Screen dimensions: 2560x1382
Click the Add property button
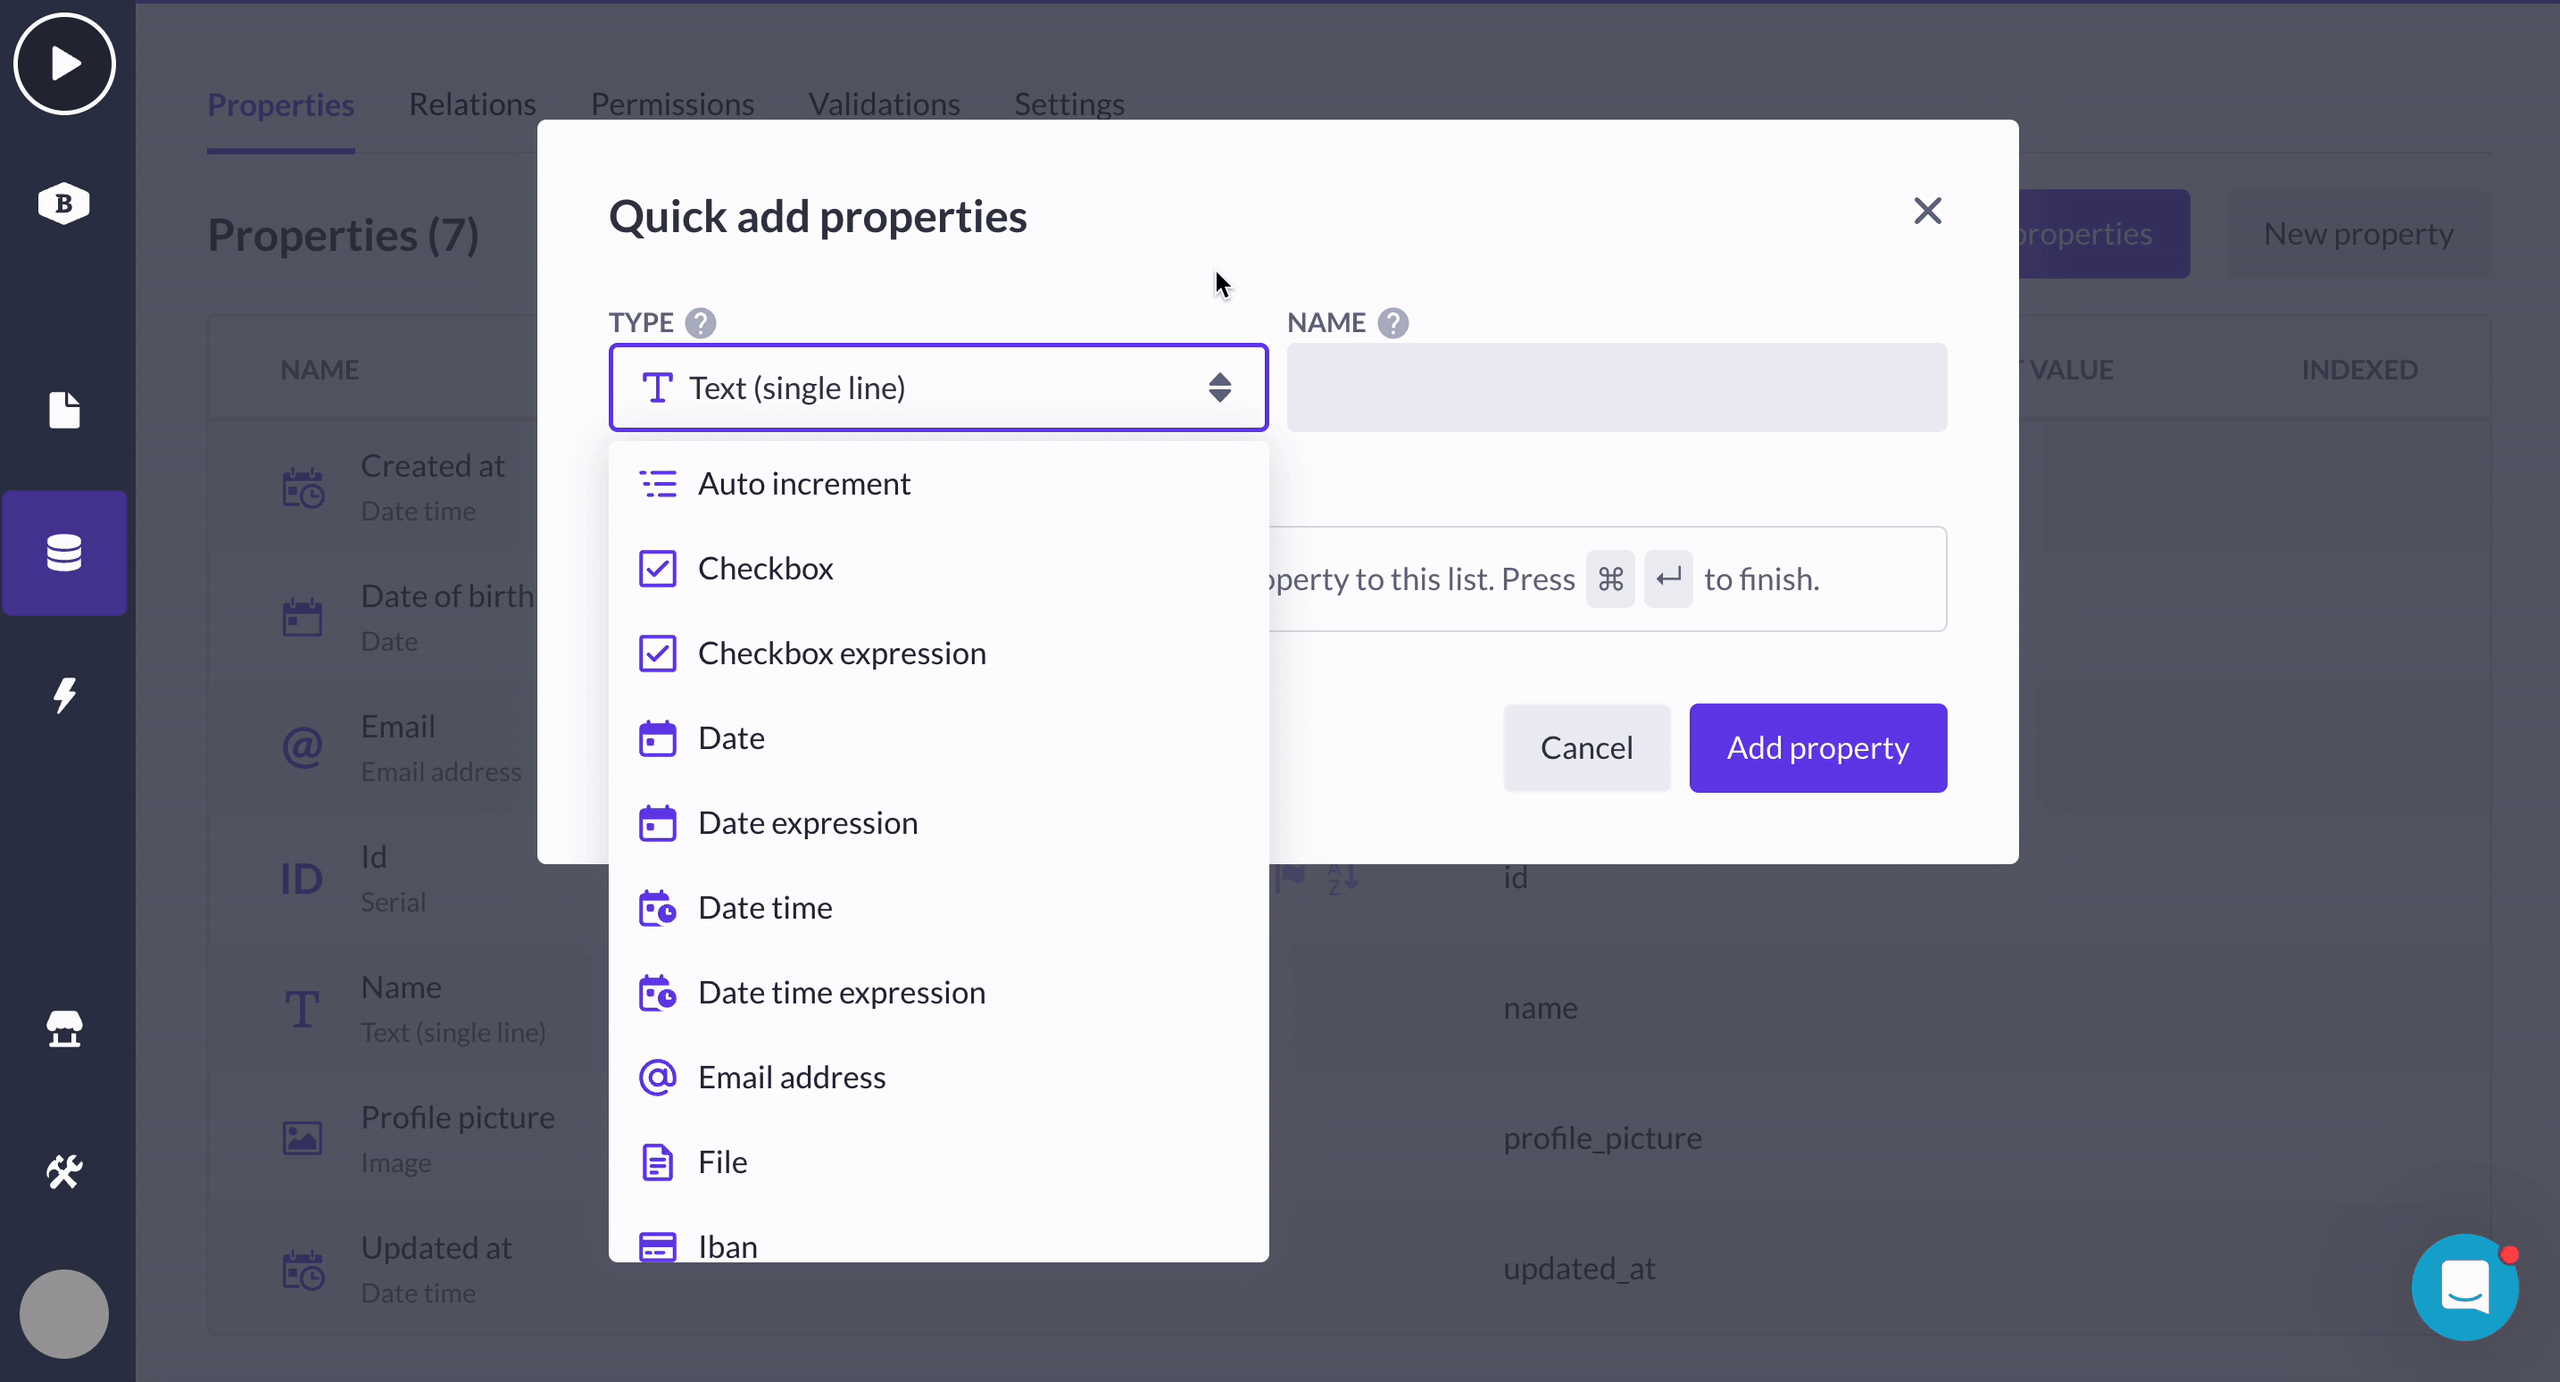pyautogui.click(x=1818, y=748)
